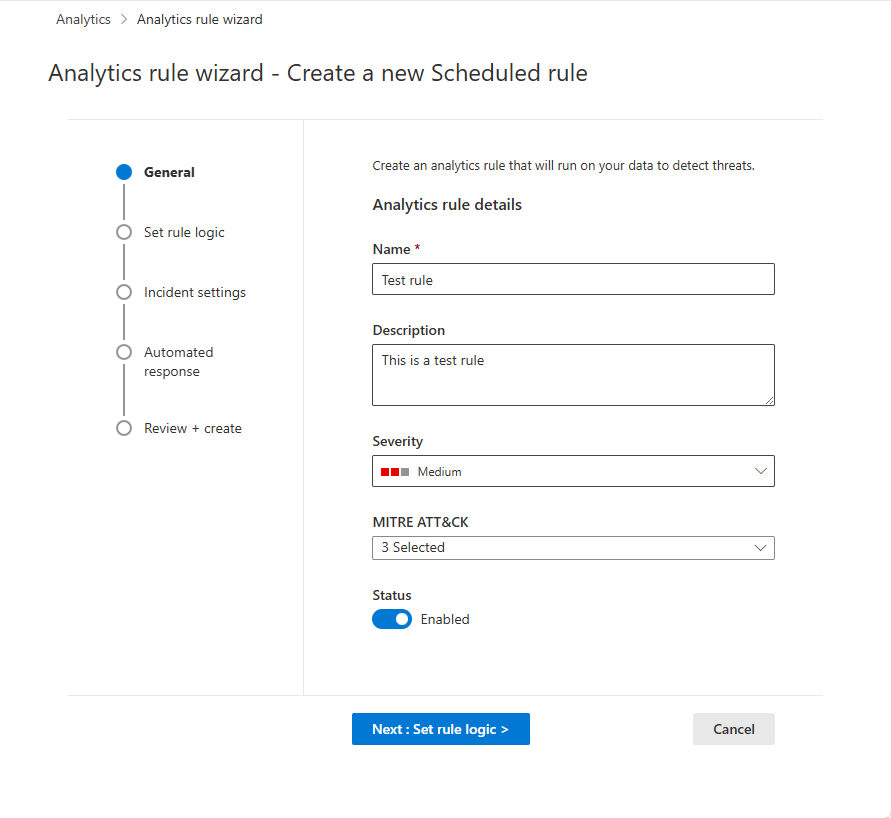
Task: Open the Severity dropdown showing Medium
Action: point(573,470)
